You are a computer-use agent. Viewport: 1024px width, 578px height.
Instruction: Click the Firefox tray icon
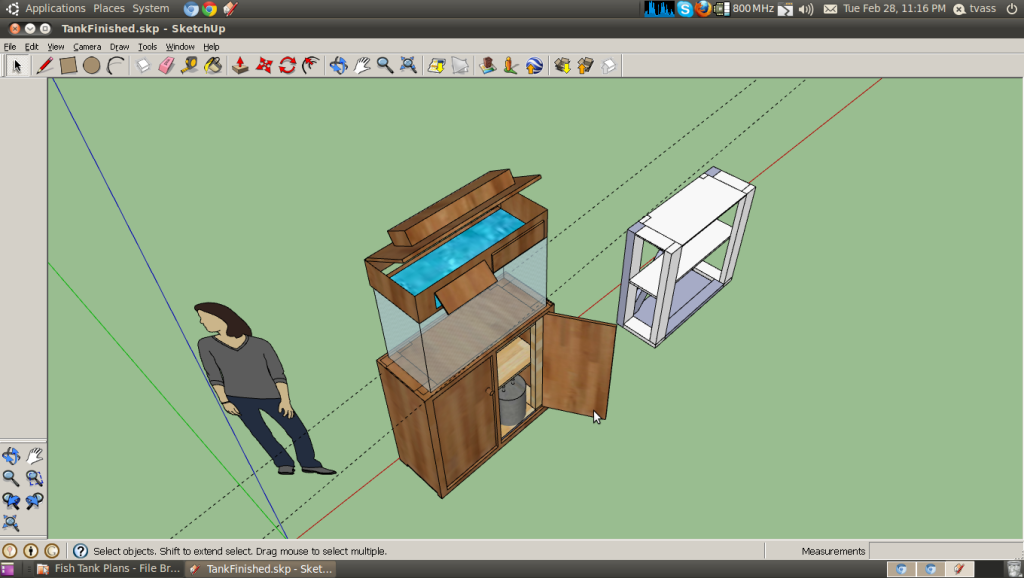point(703,8)
